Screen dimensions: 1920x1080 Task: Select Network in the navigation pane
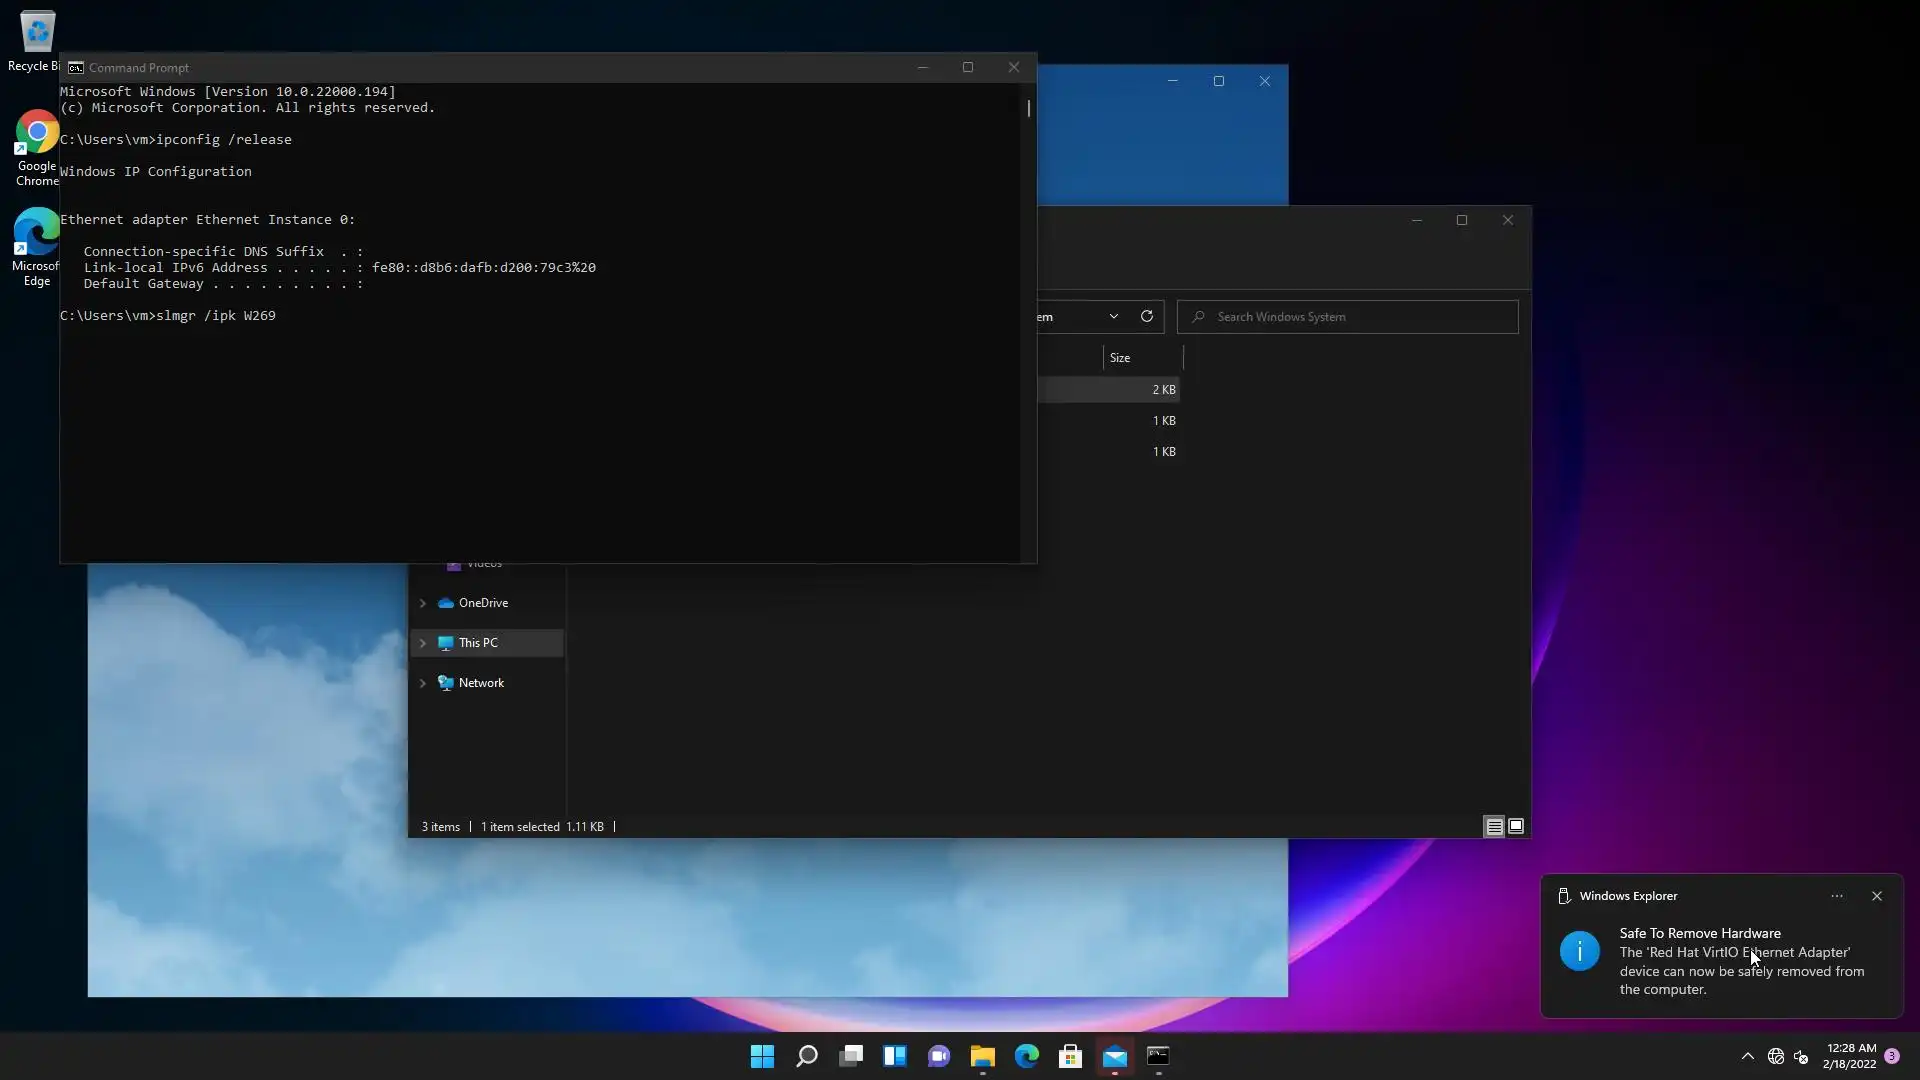coord(481,683)
